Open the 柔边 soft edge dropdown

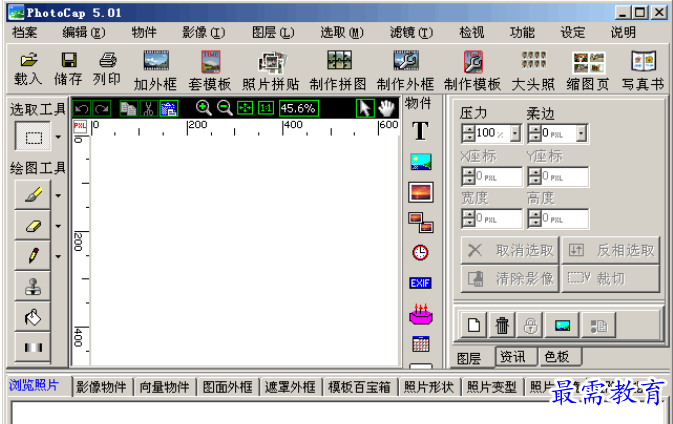581,133
